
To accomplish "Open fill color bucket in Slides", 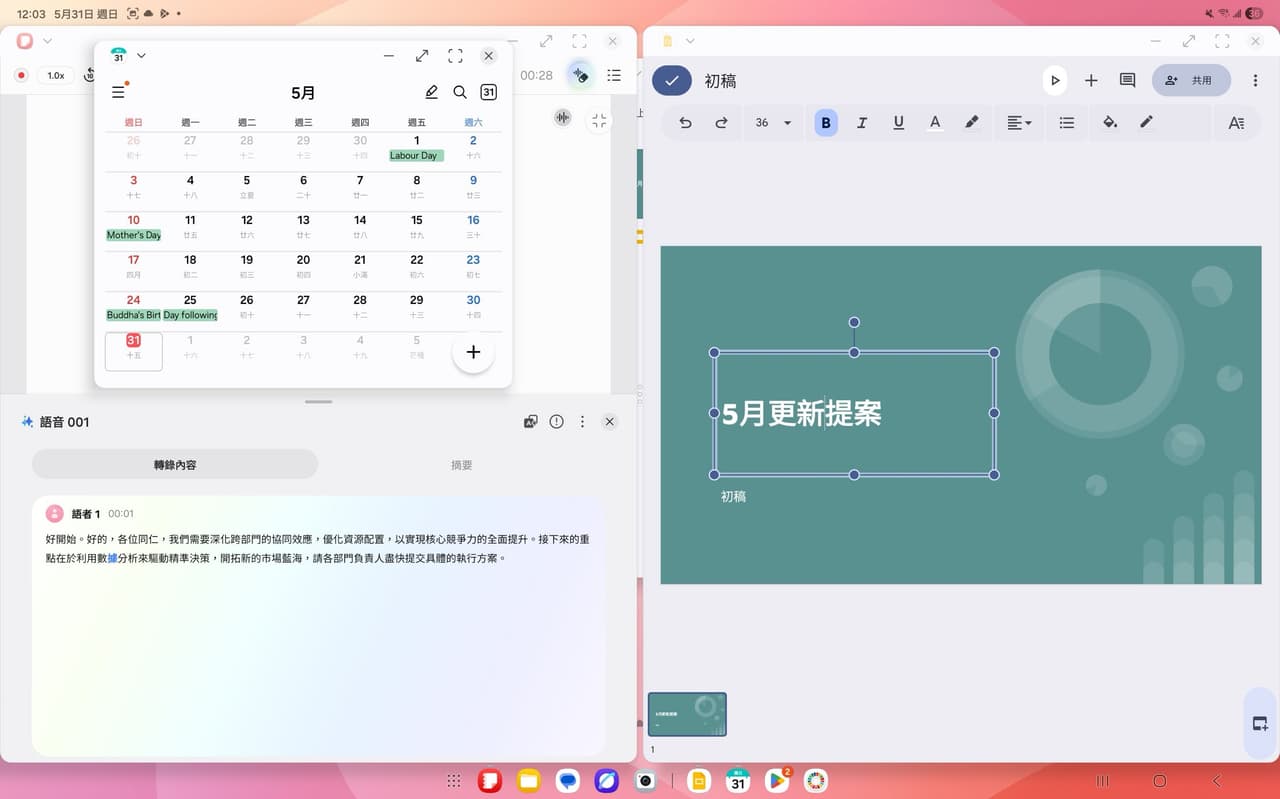I will pos(1110,123).
